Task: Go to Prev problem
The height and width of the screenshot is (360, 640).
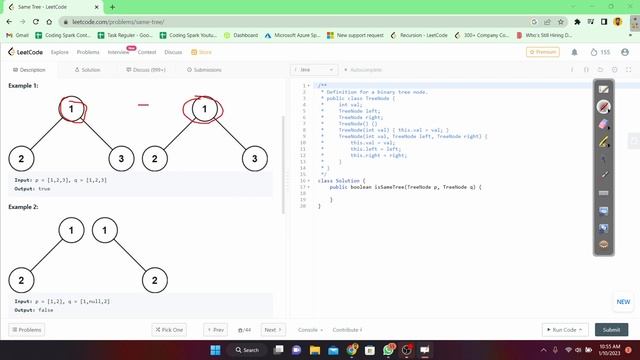Action: point(216,330)
